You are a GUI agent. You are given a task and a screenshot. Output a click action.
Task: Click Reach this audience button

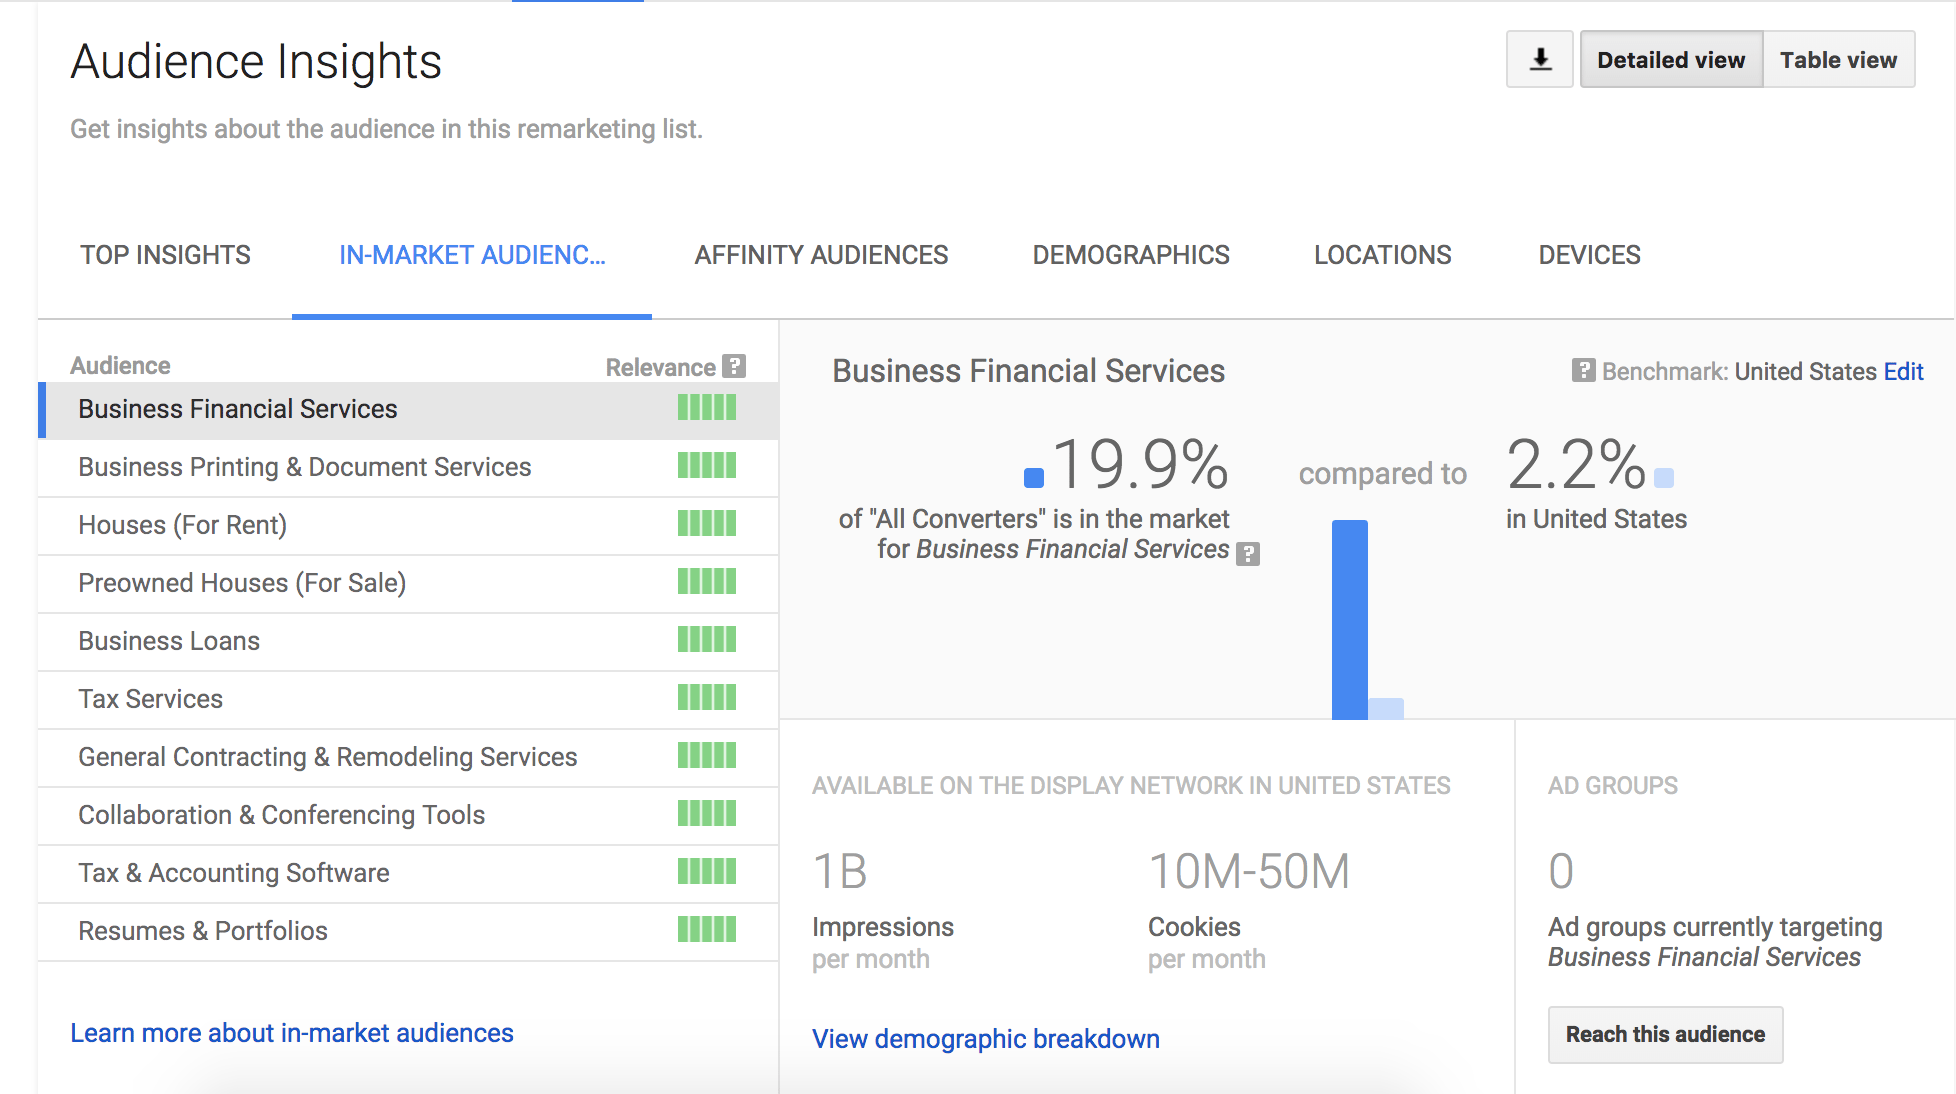(x=1665, y=1034)
